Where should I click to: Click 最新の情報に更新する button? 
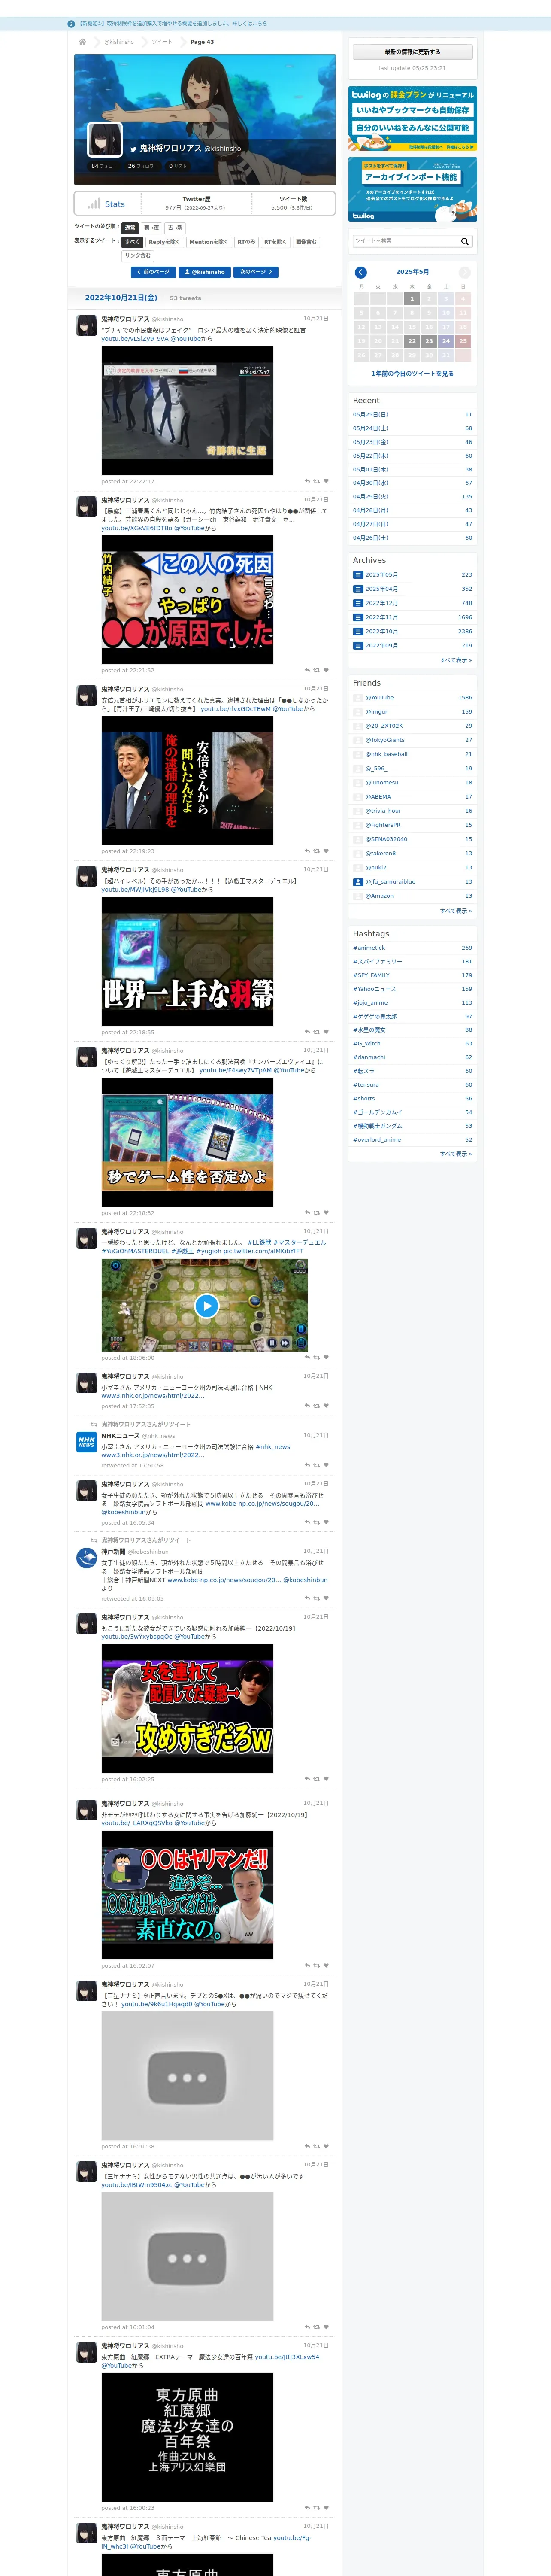(412, 52)
